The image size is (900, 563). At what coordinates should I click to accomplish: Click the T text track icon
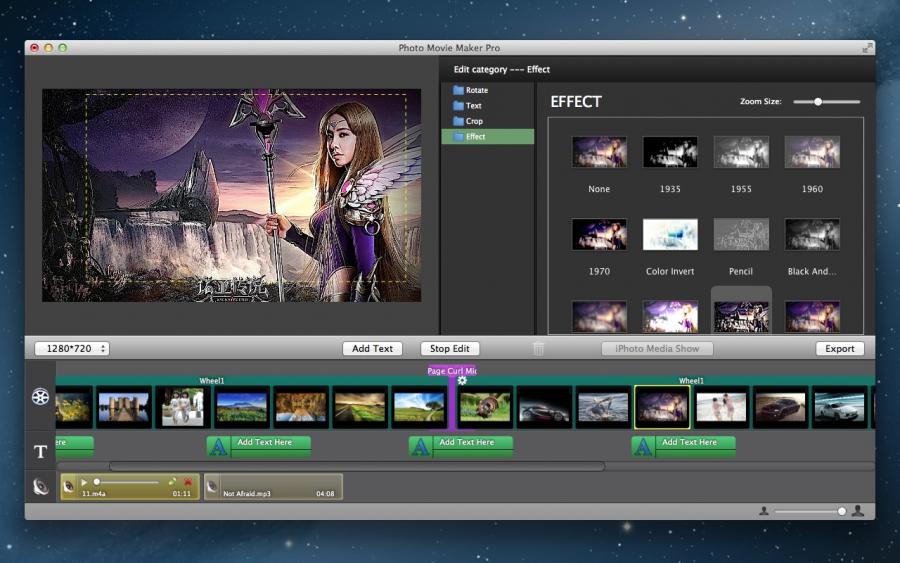click(x=40, y=452)
